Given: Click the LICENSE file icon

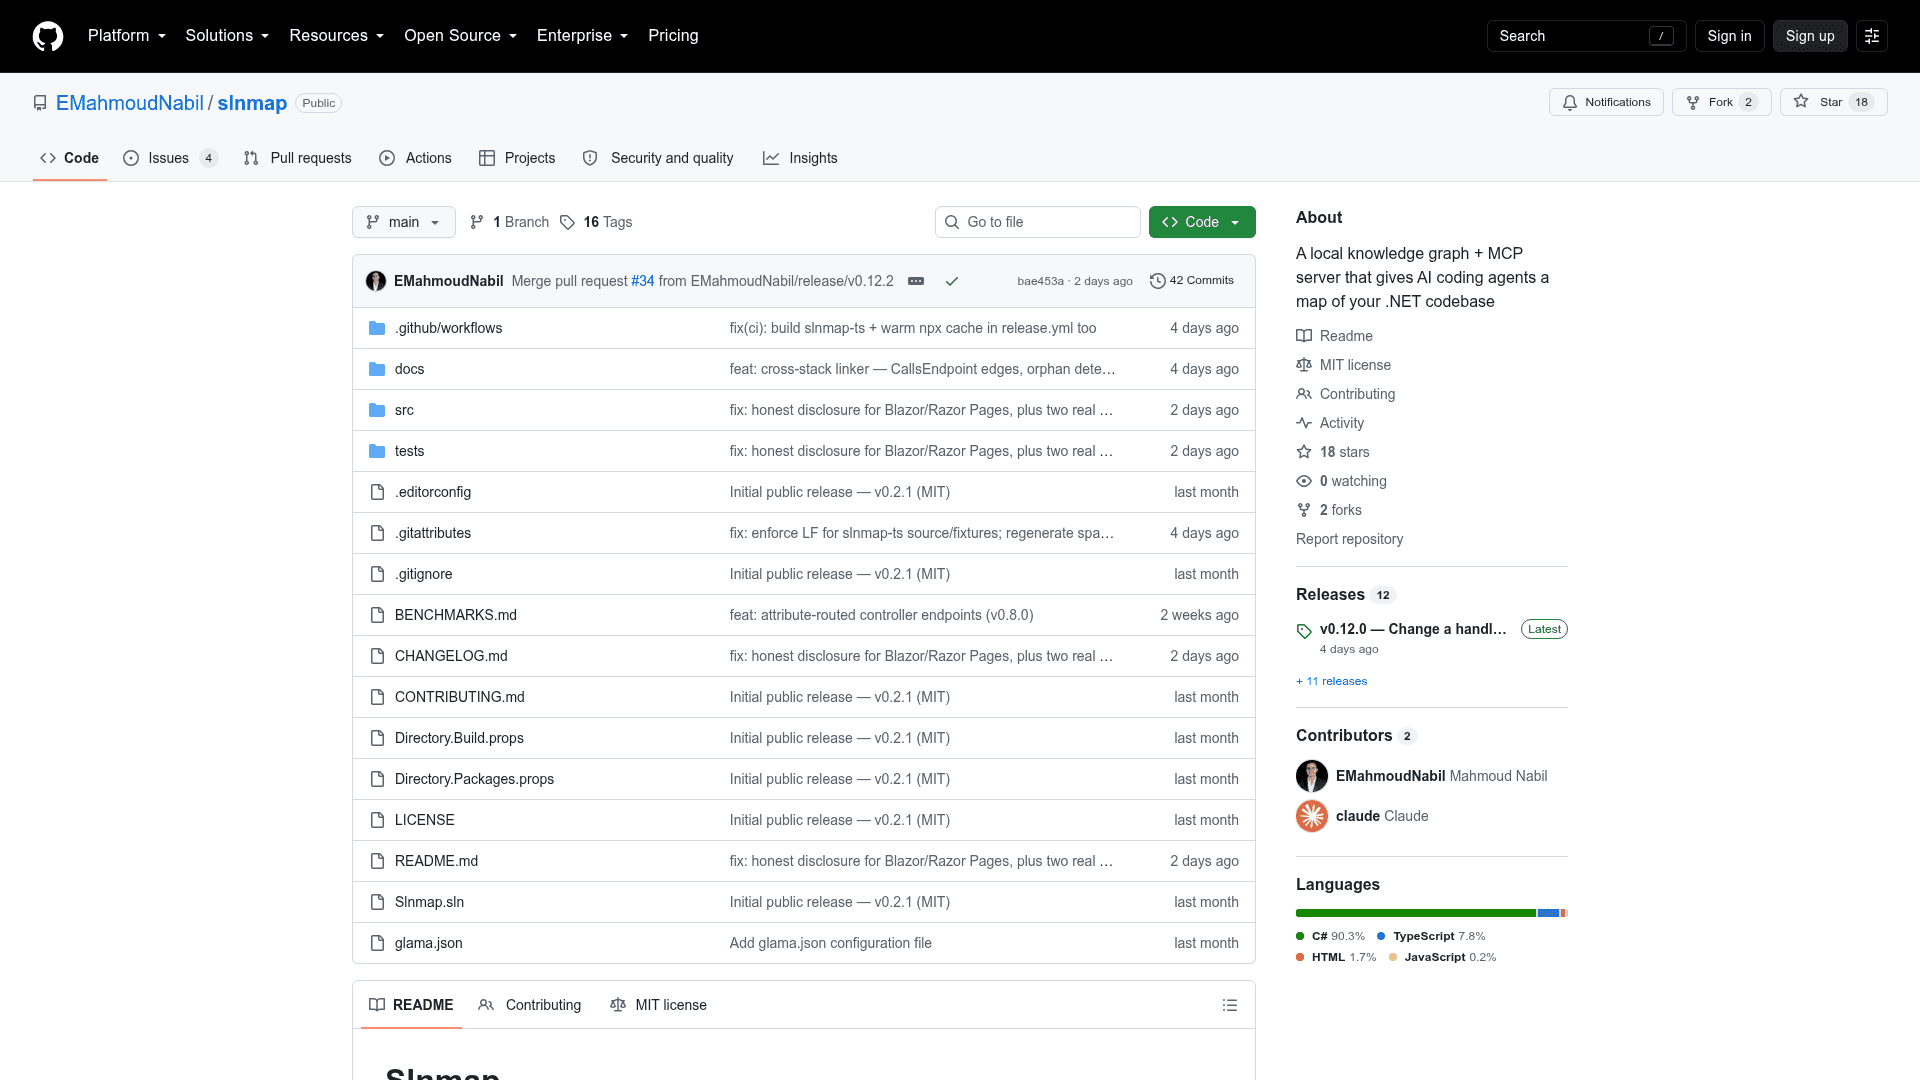Looking at the screenshot, I should [377, 820].
